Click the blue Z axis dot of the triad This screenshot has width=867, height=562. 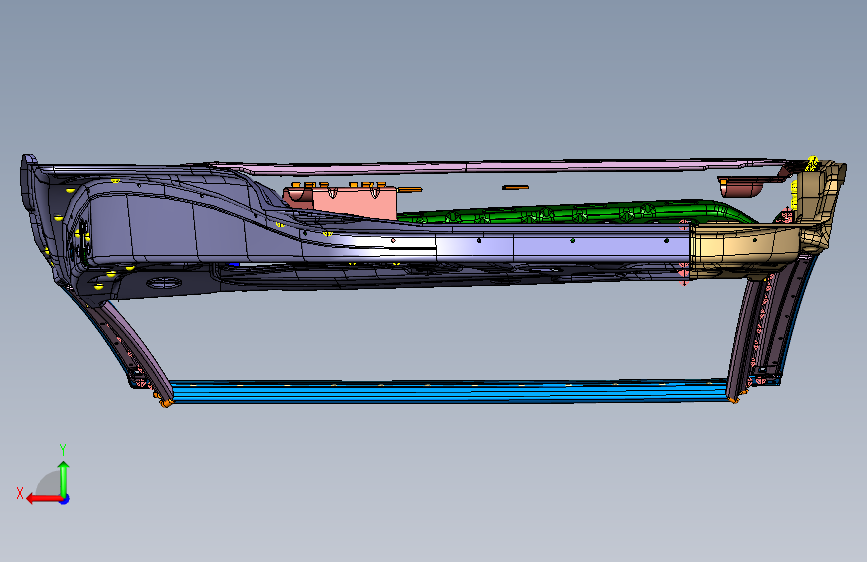pyautogui.click(x=65, y=499)
